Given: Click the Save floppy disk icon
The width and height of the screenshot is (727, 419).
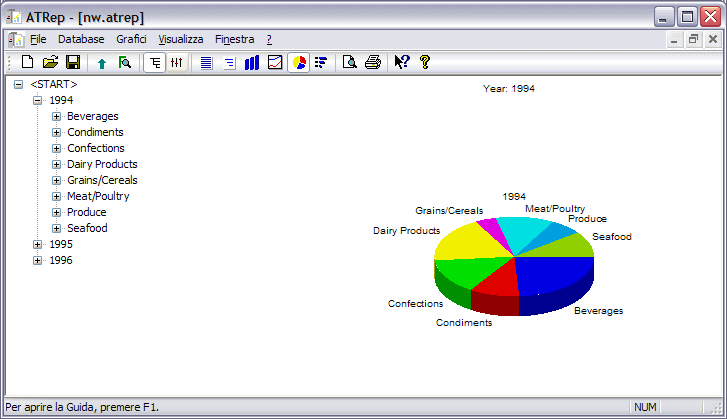Looking at the screenshot, I should [73, 62].
